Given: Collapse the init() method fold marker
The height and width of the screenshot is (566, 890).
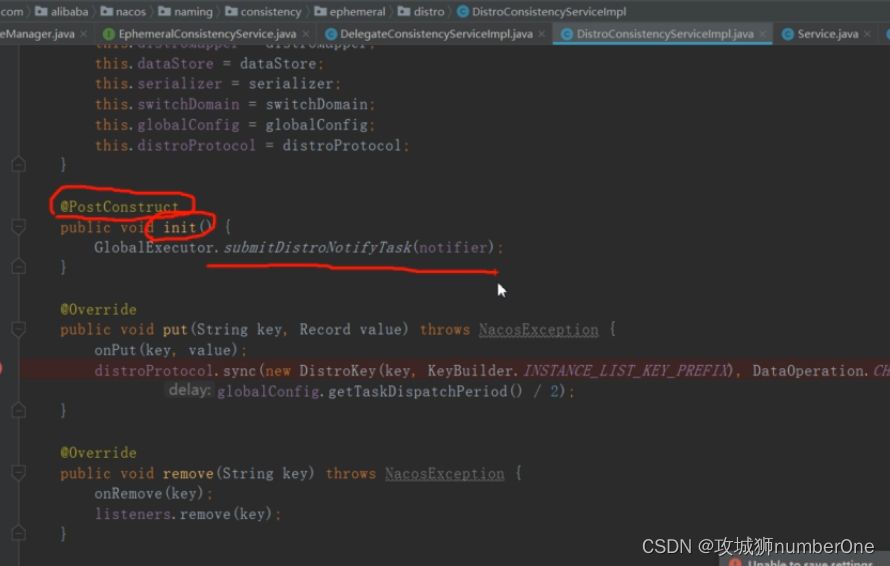Looking at the screenshot, I should pyautogui.click(x=18, y=227).
